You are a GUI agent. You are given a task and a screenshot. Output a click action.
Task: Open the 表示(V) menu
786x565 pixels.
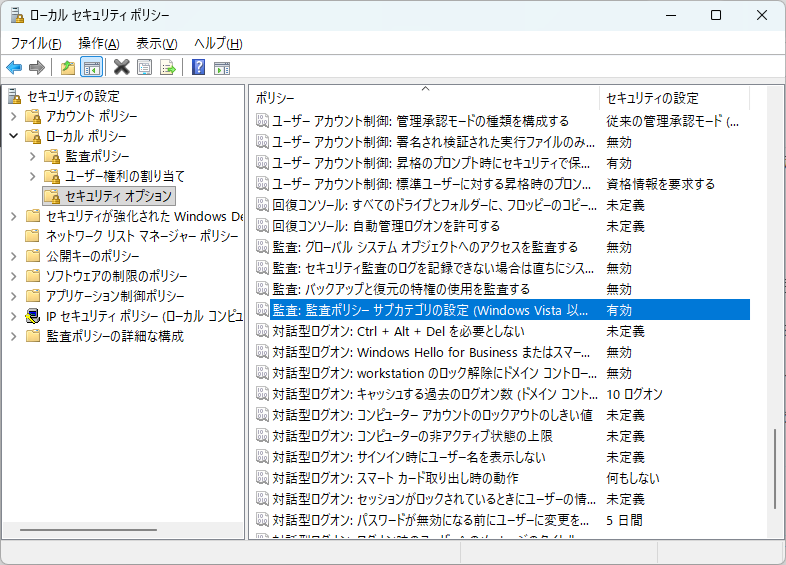pos(157,43)
